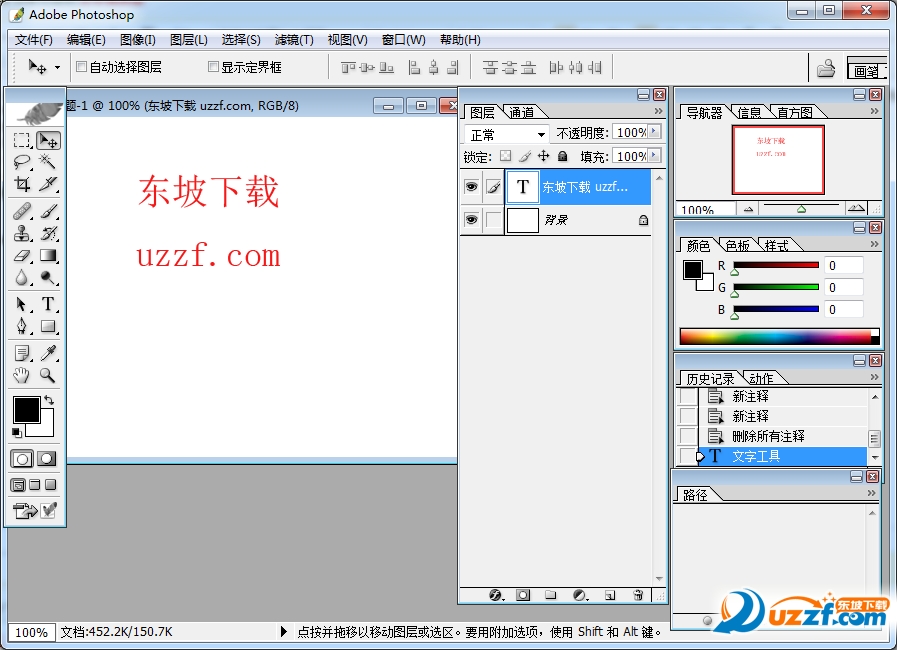Screen dimensions: 897x650
Task: Open the 滤镜(T) menu
Action: coord(294,40)
